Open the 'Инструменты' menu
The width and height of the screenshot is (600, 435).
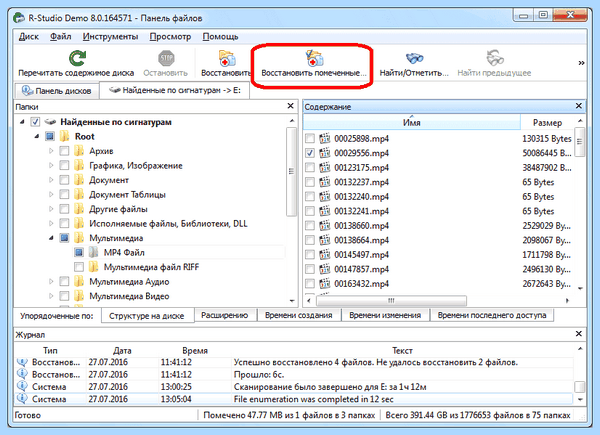pos(110,37)
